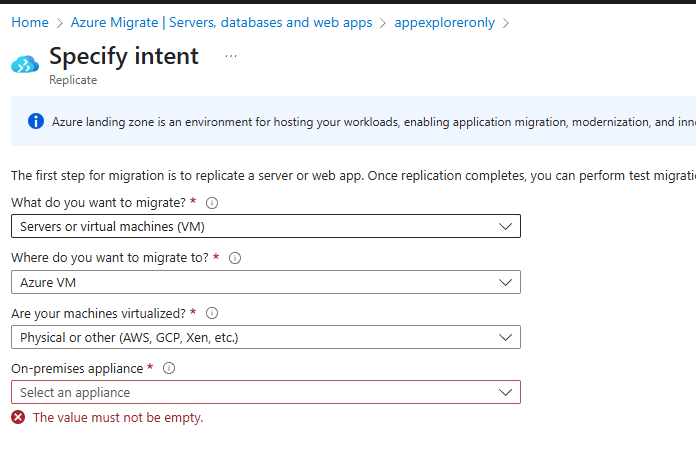This screenshot has width=696, height=455.
Task: Expand the Physical or other (AWS, GCP, Xen) dropdown
Action: [x=266, y=337]
